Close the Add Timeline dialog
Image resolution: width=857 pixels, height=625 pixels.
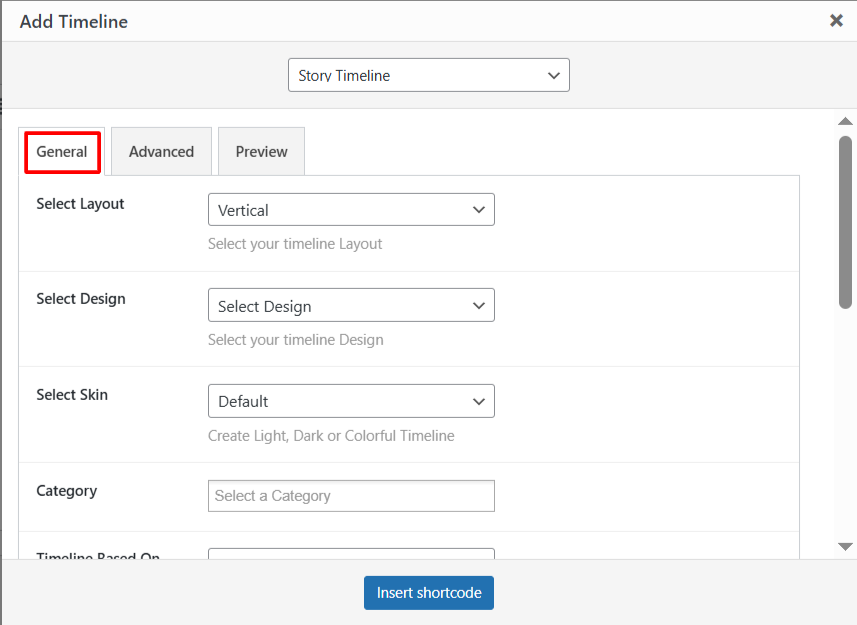click(836, 20)
